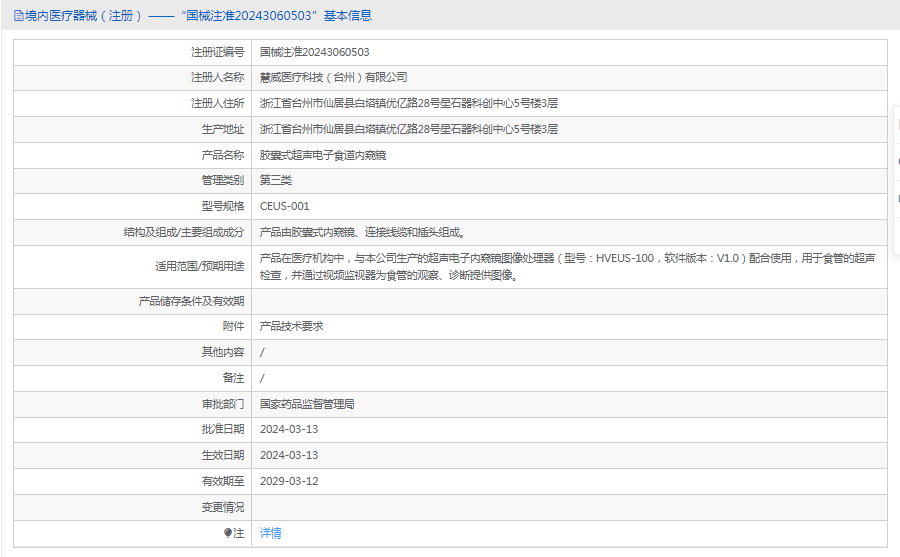Select the address value in the 生产地址 row
Viewport: 900px width, 557px height.
[409, 129]
